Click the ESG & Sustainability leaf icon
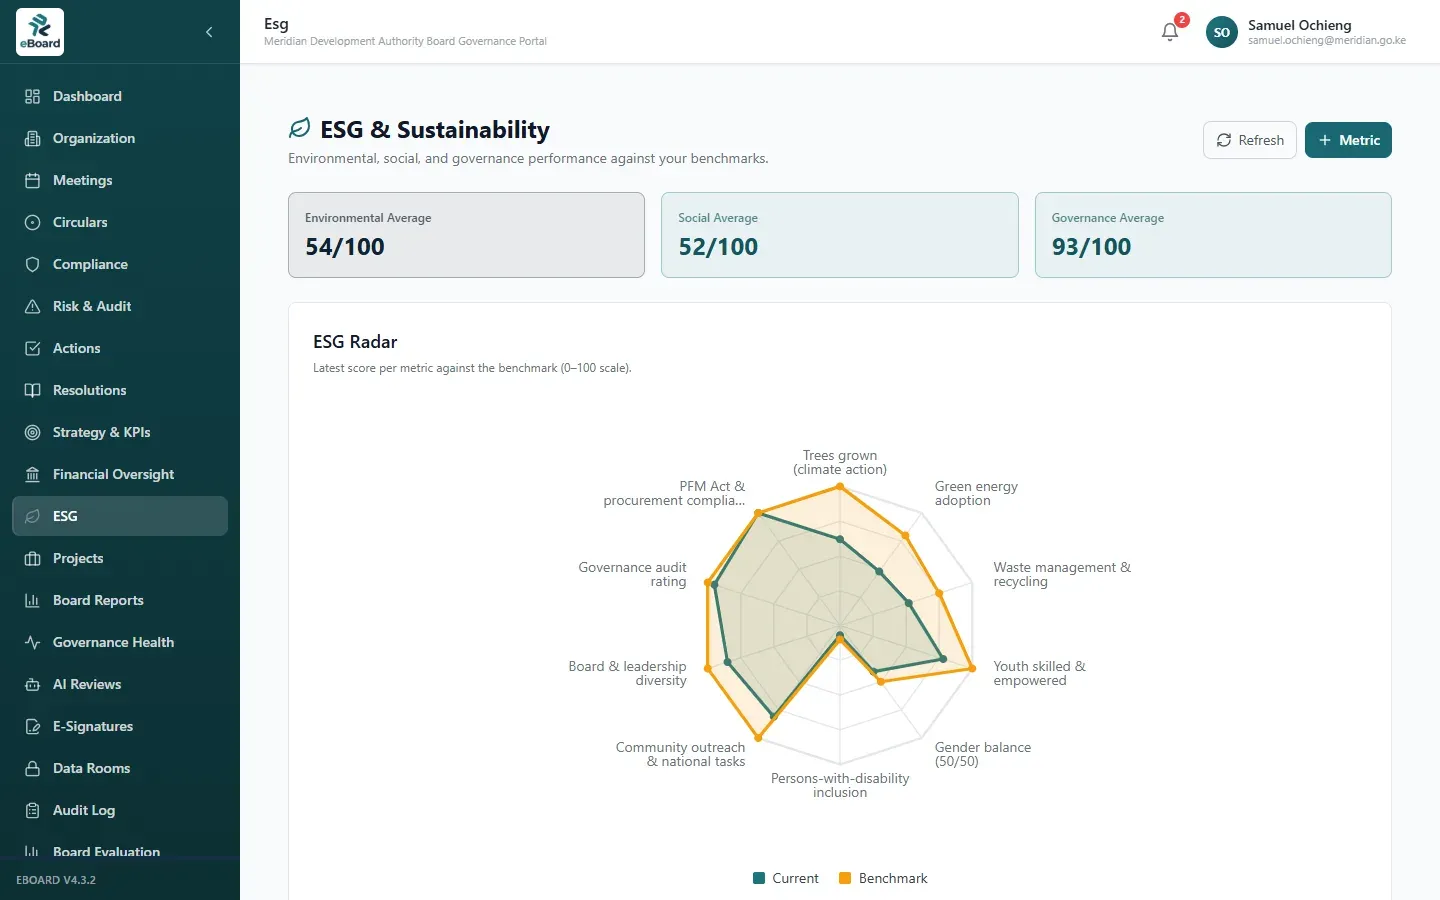Image resolution: width=1440 pixels, height=900 pixels. point(299,128)
